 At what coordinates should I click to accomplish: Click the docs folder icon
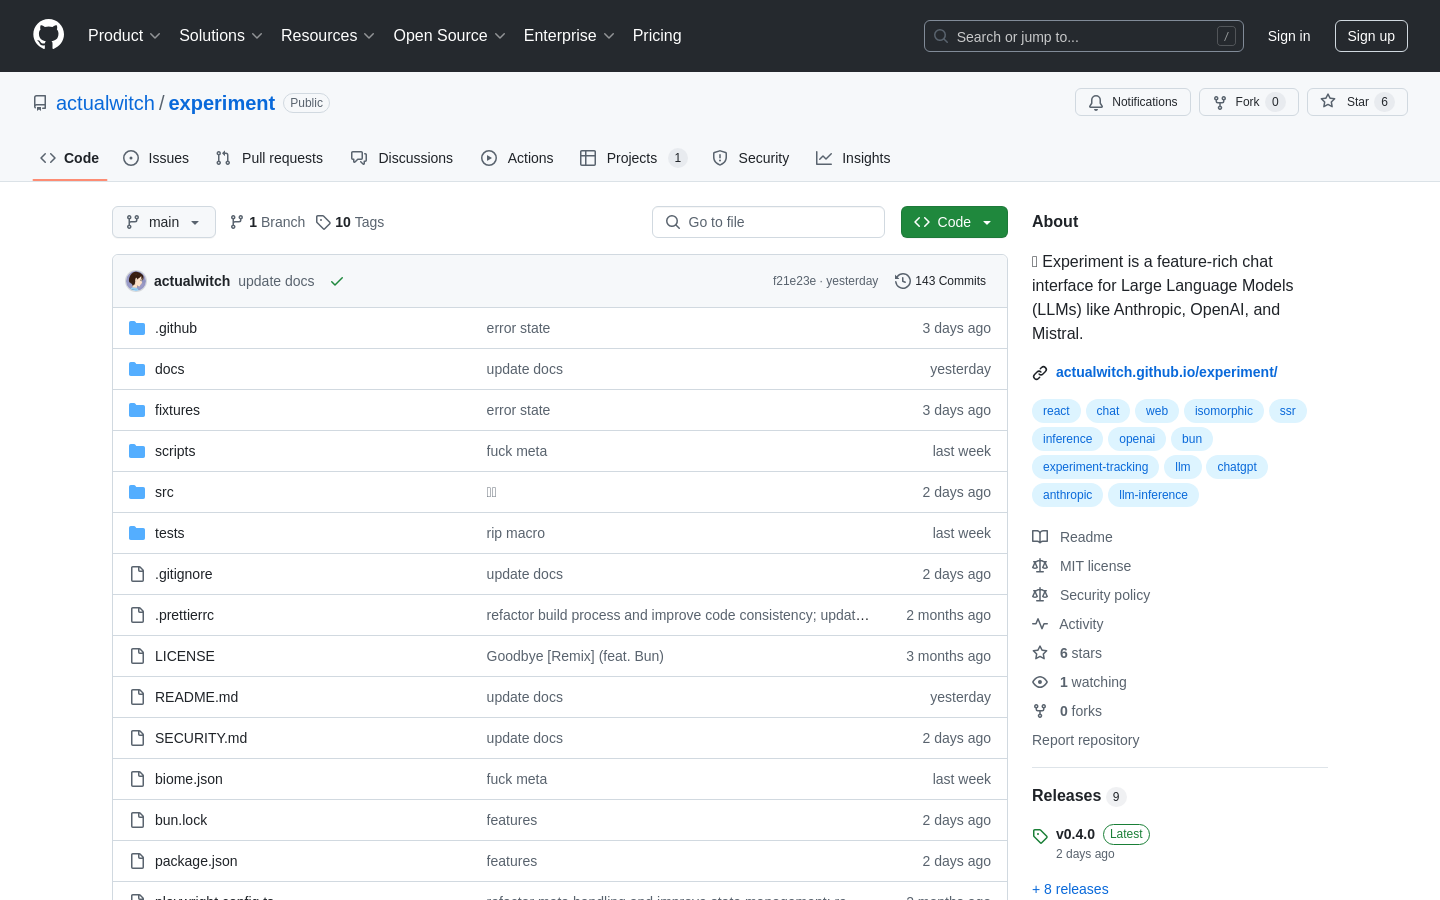tap(137, 369)
